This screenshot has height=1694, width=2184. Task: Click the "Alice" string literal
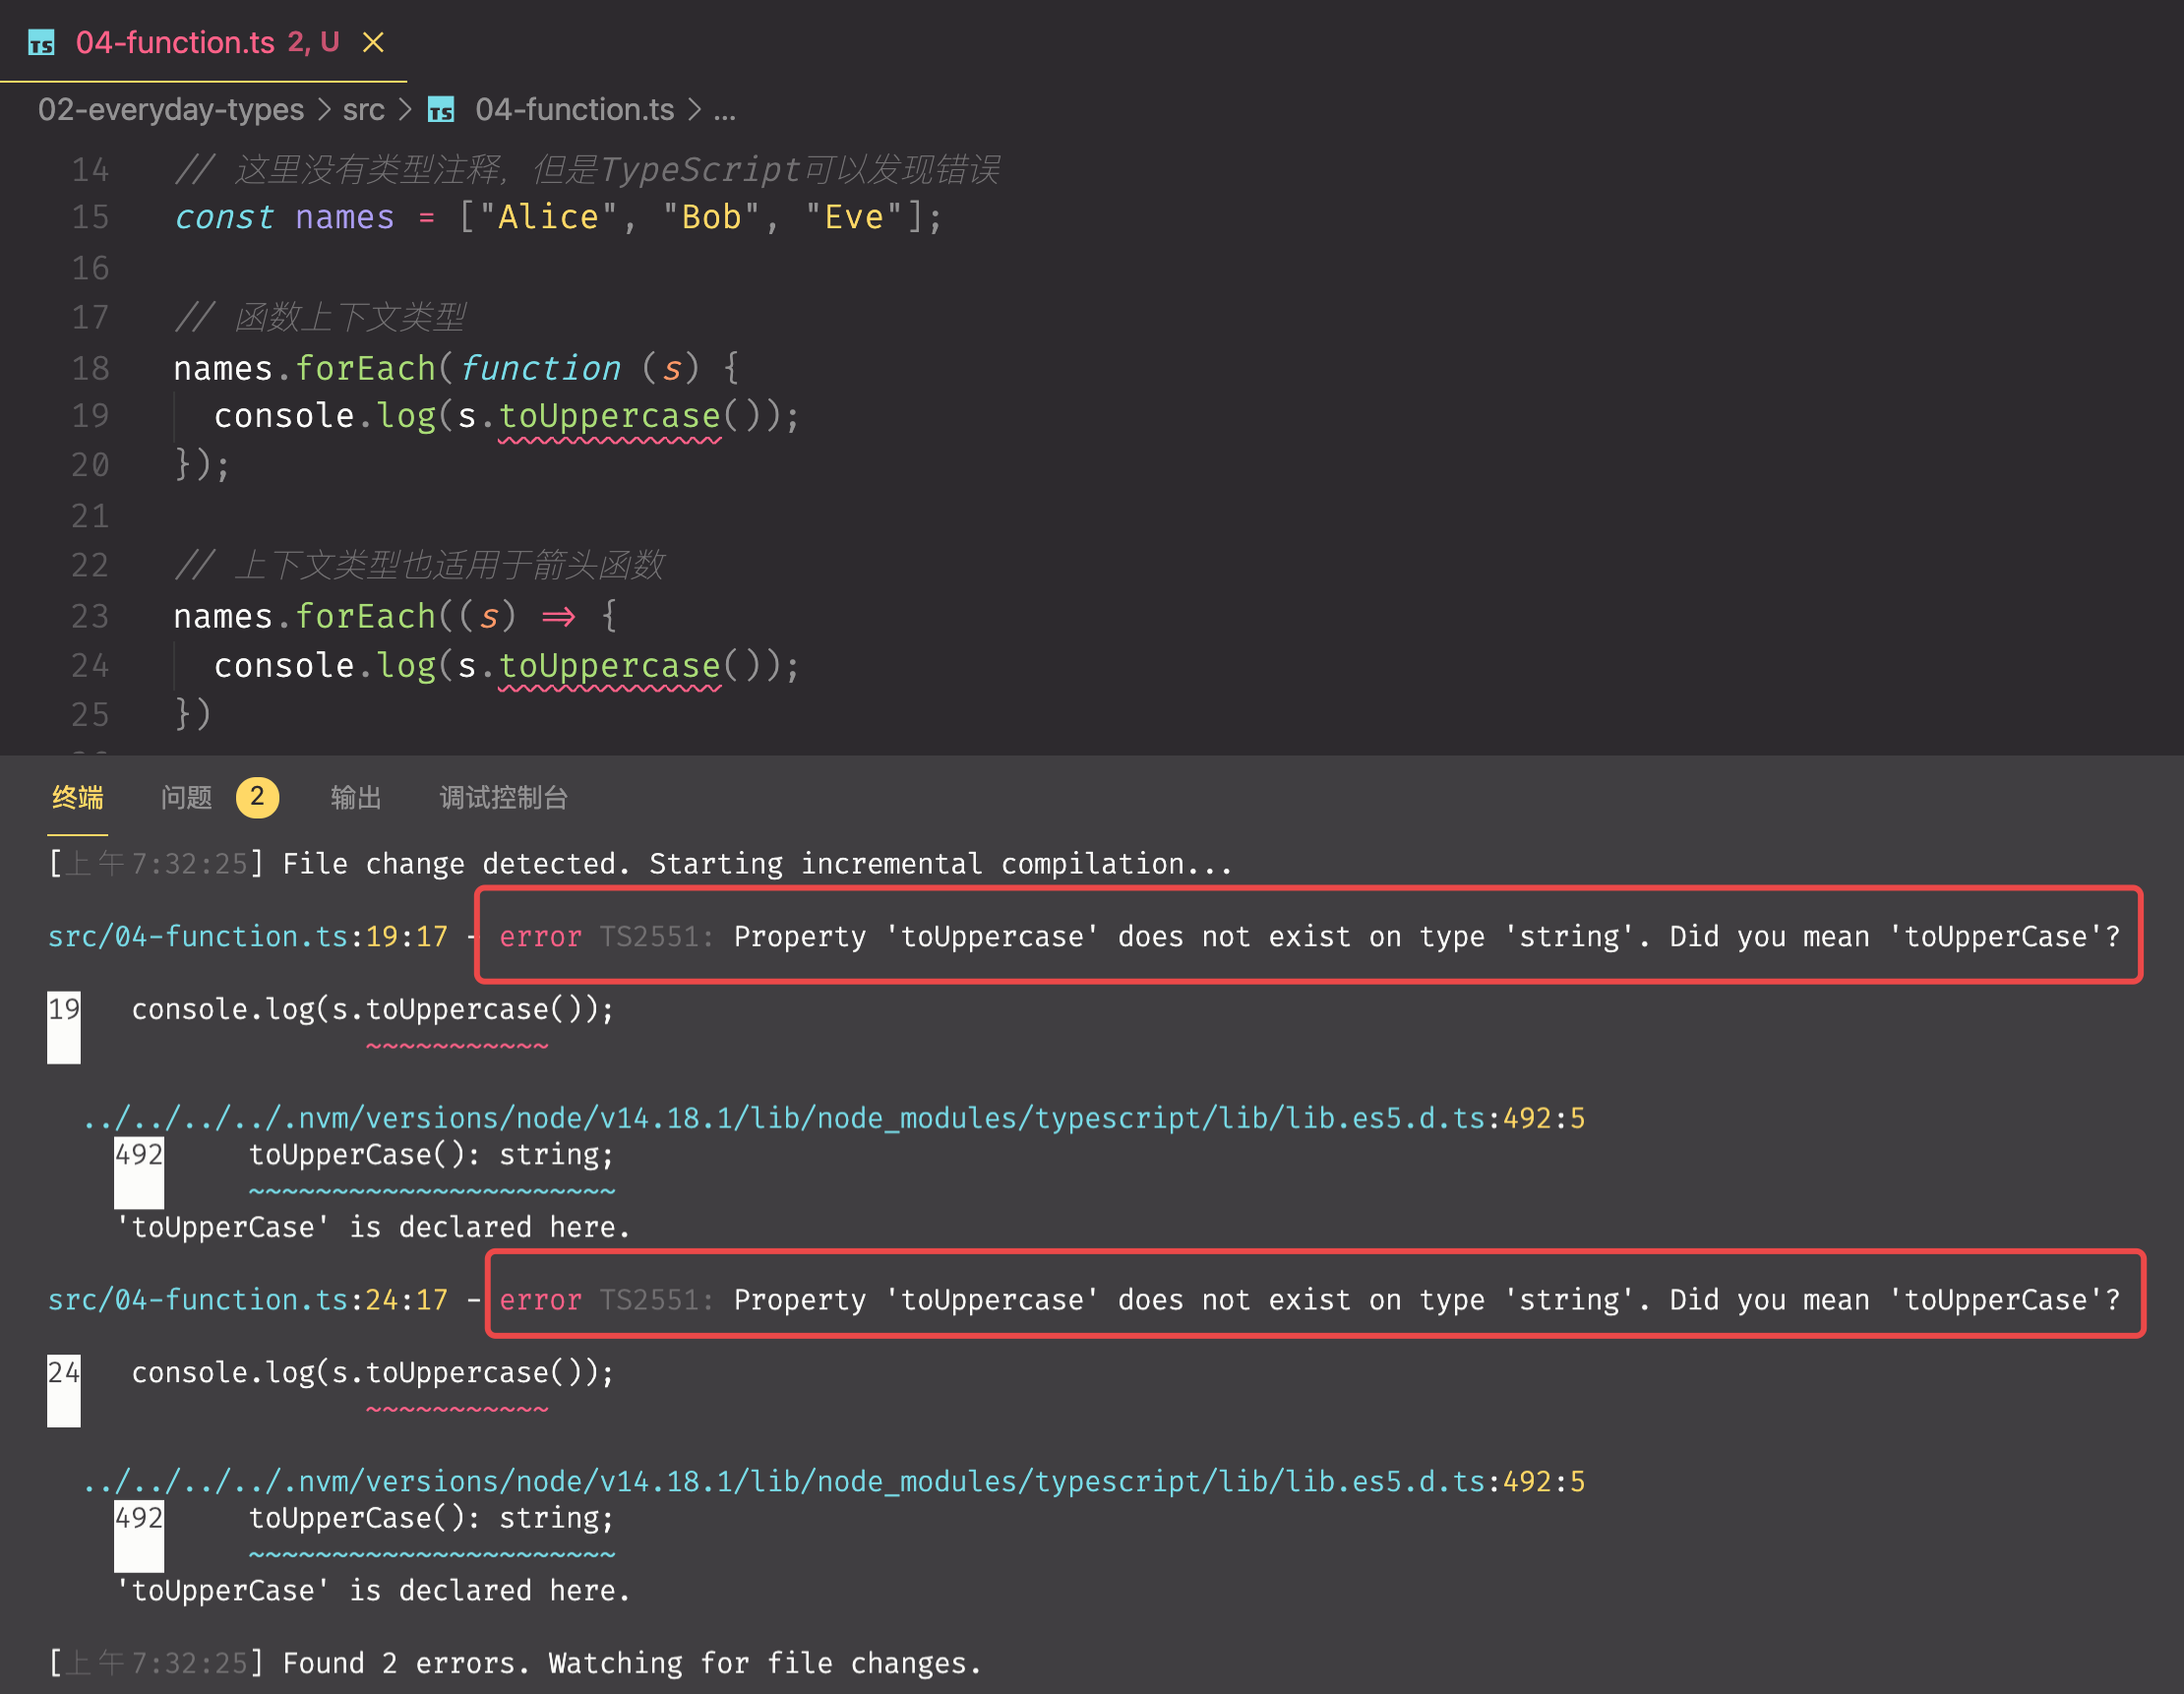click(548, 217)
